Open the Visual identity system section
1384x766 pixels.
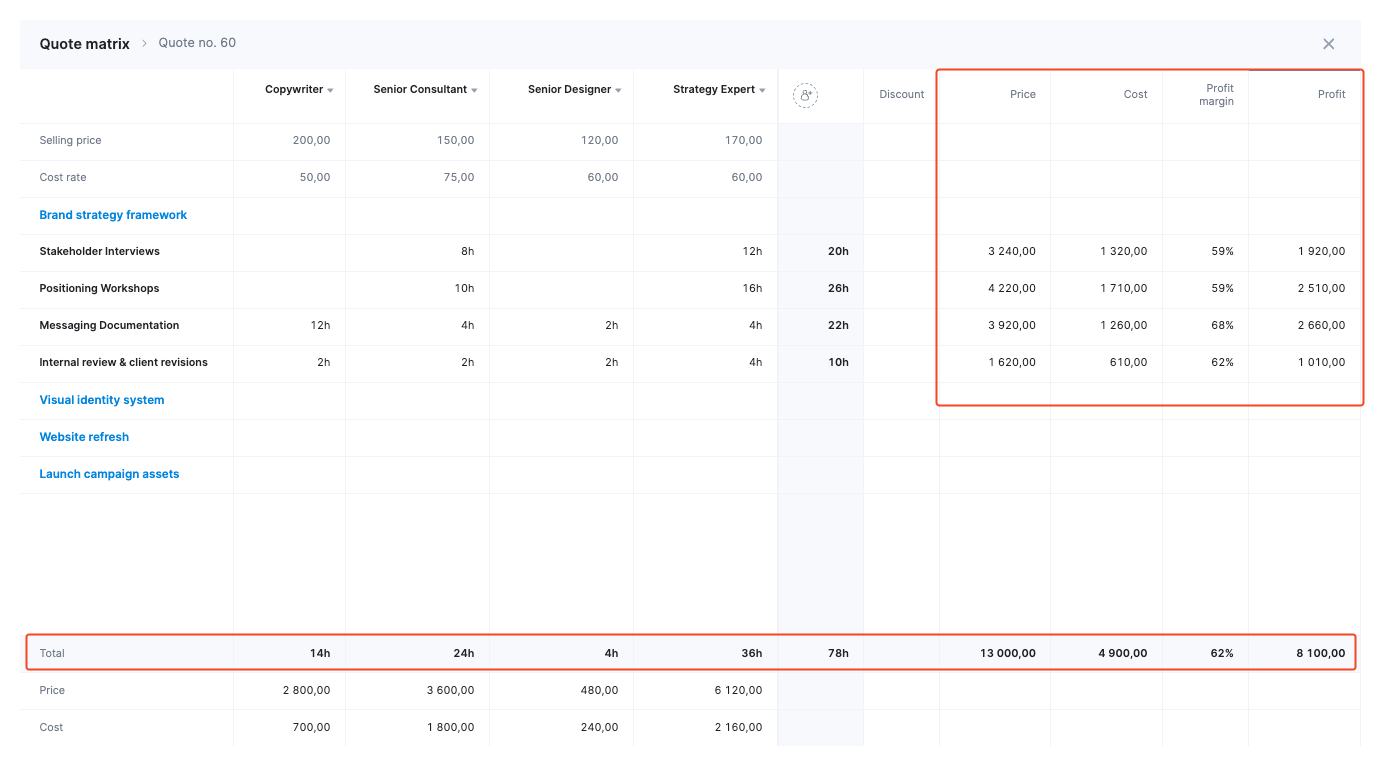[x=101, y=400]
